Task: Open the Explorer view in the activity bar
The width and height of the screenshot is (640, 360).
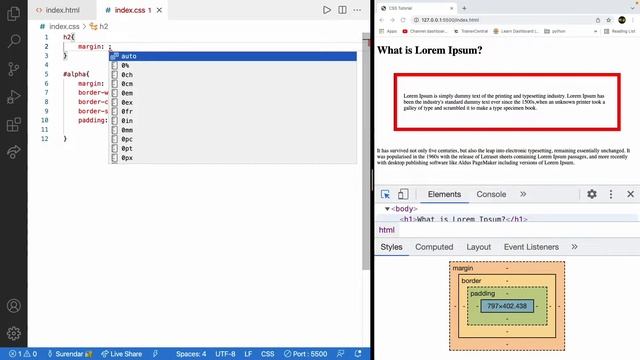Action: 13,13
